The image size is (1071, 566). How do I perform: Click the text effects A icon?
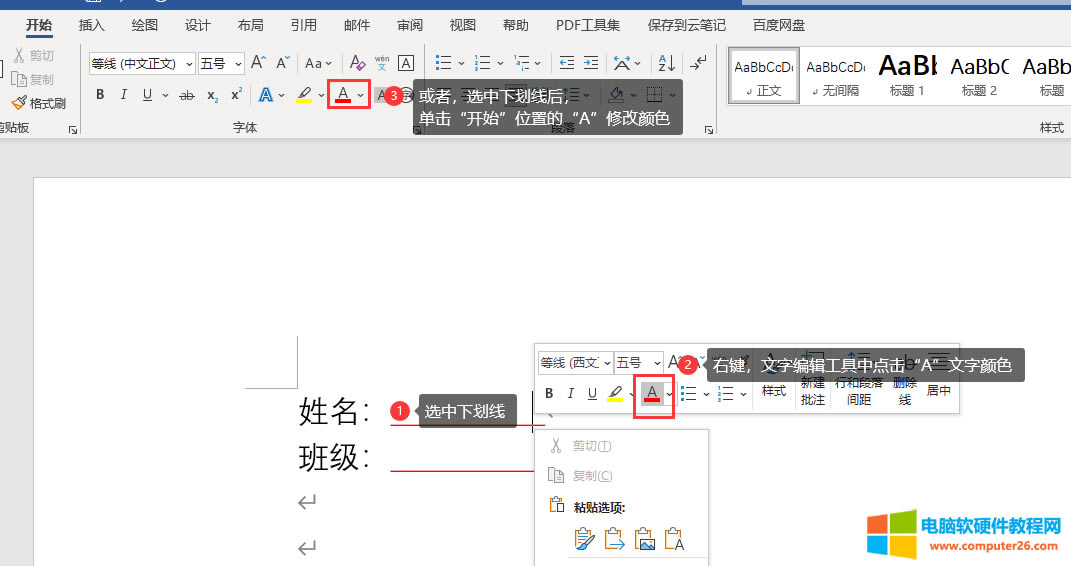tap(266, 95)
